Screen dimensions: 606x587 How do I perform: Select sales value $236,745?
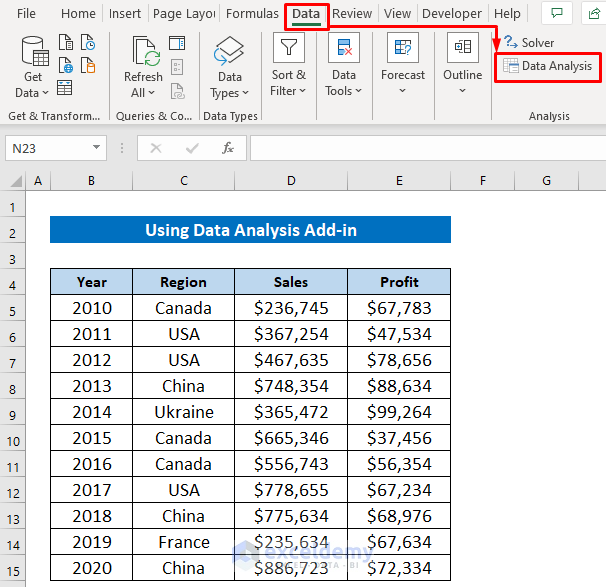(x=291, y=308)
